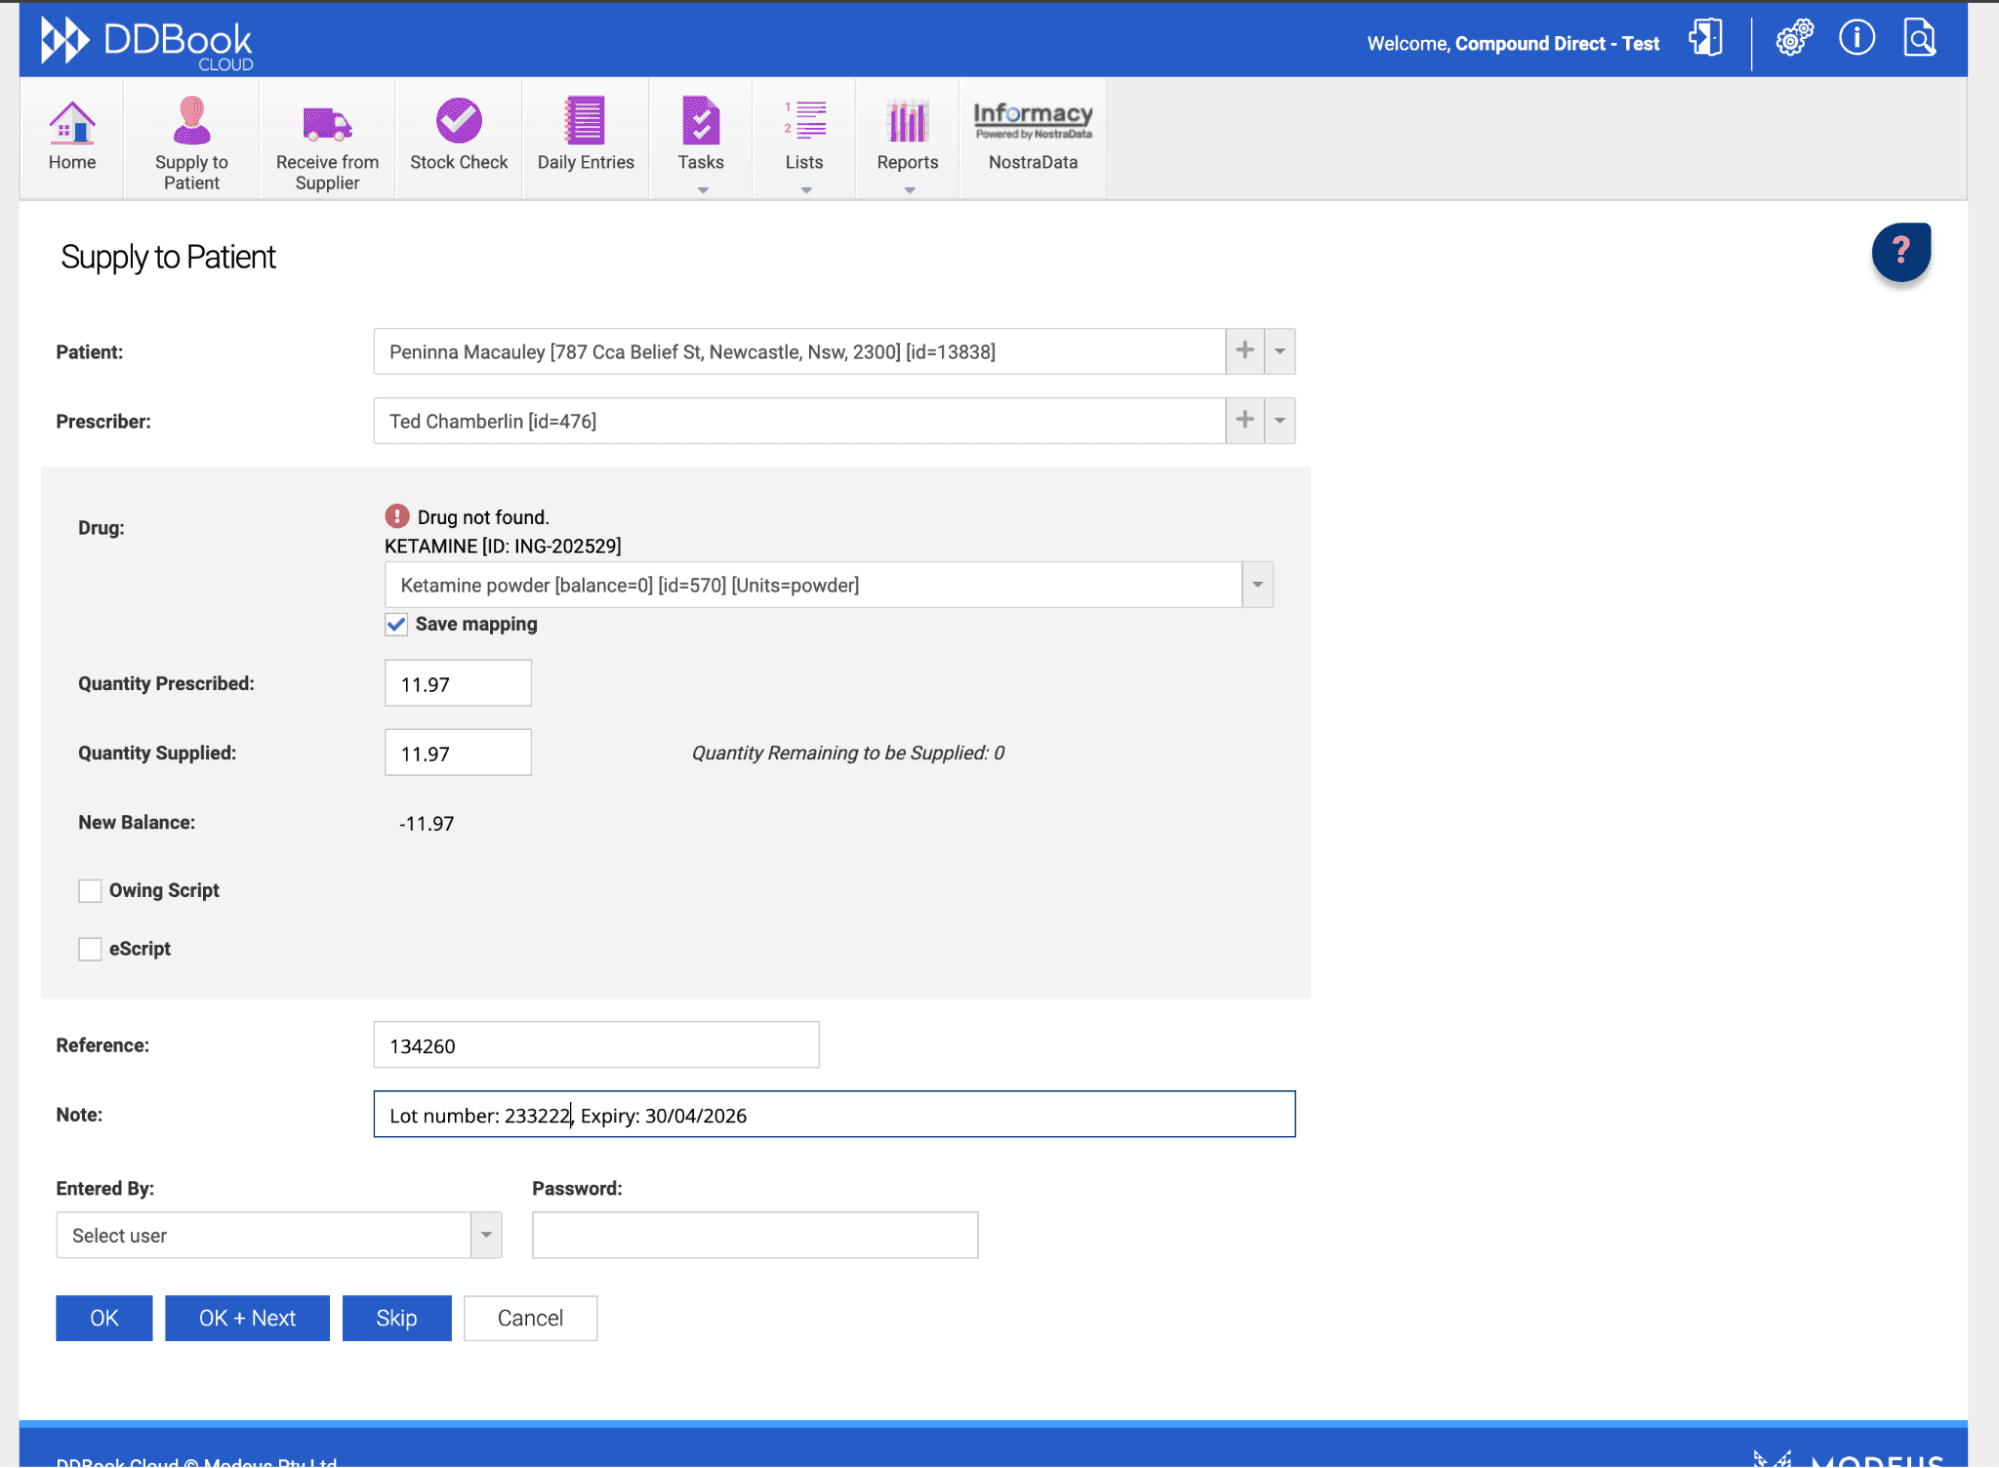The image size is (1999, 1468).
Task: Click the Reference field 134260
Action: 596,1045
